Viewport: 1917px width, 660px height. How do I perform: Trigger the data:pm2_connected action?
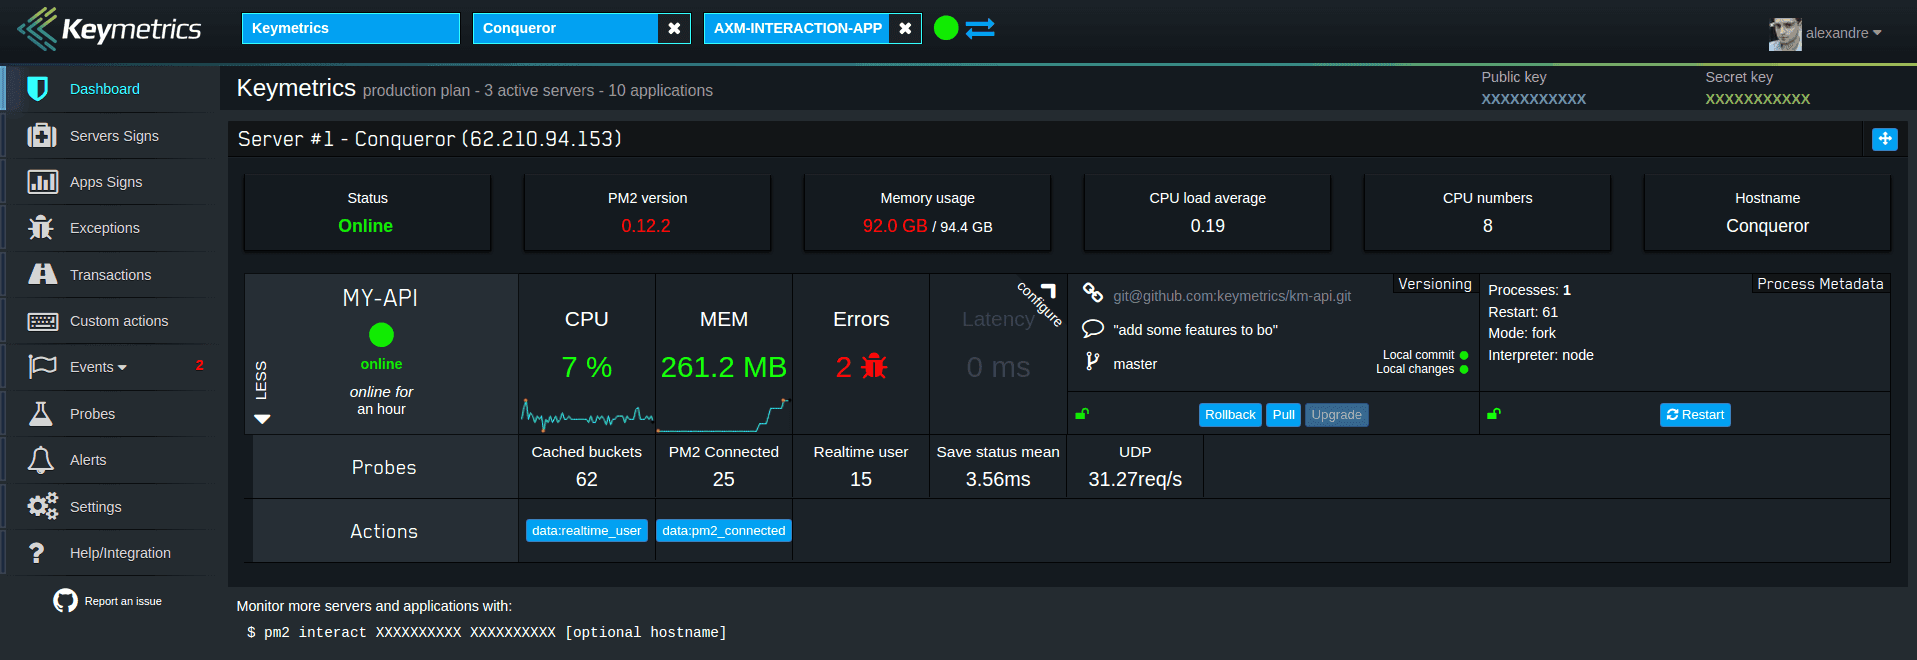point(724,531)
